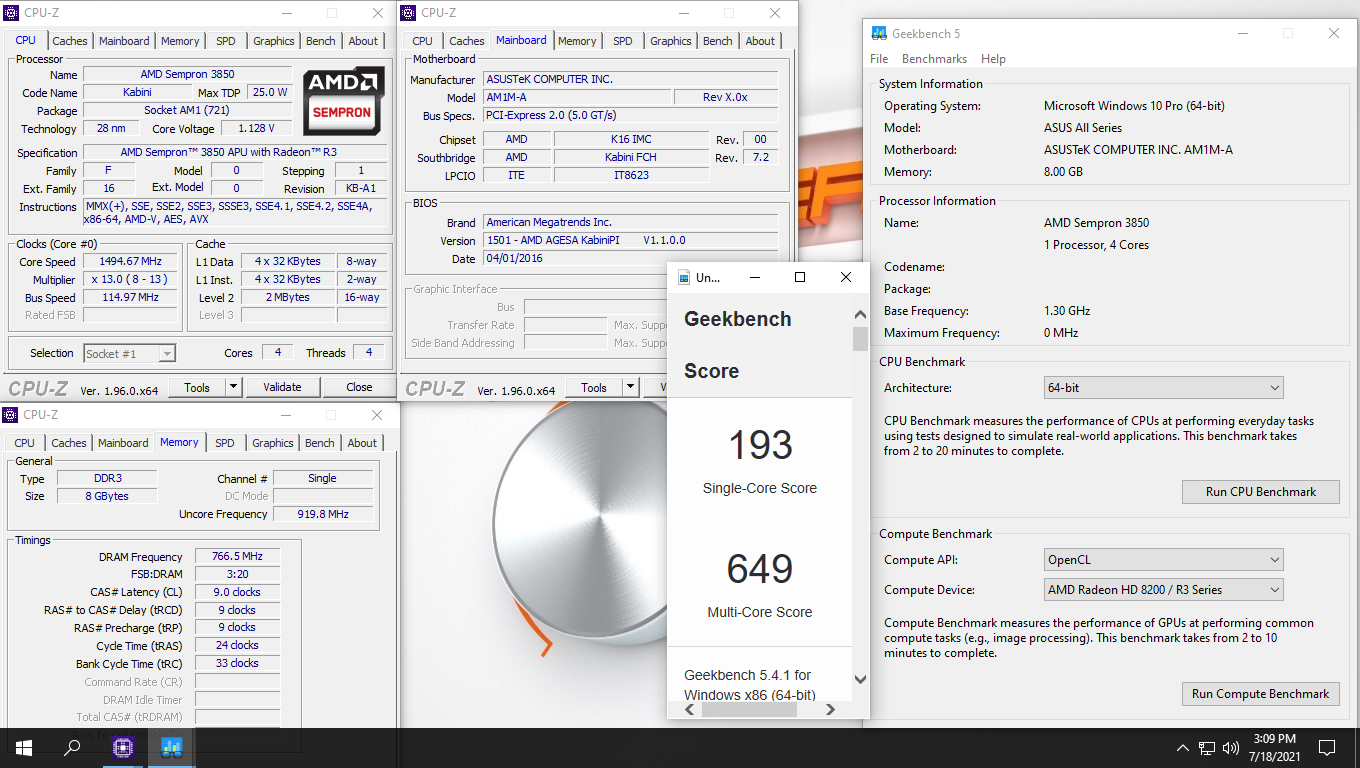
Task: Click score popup scroll down arrow
Action: [860, 680]
